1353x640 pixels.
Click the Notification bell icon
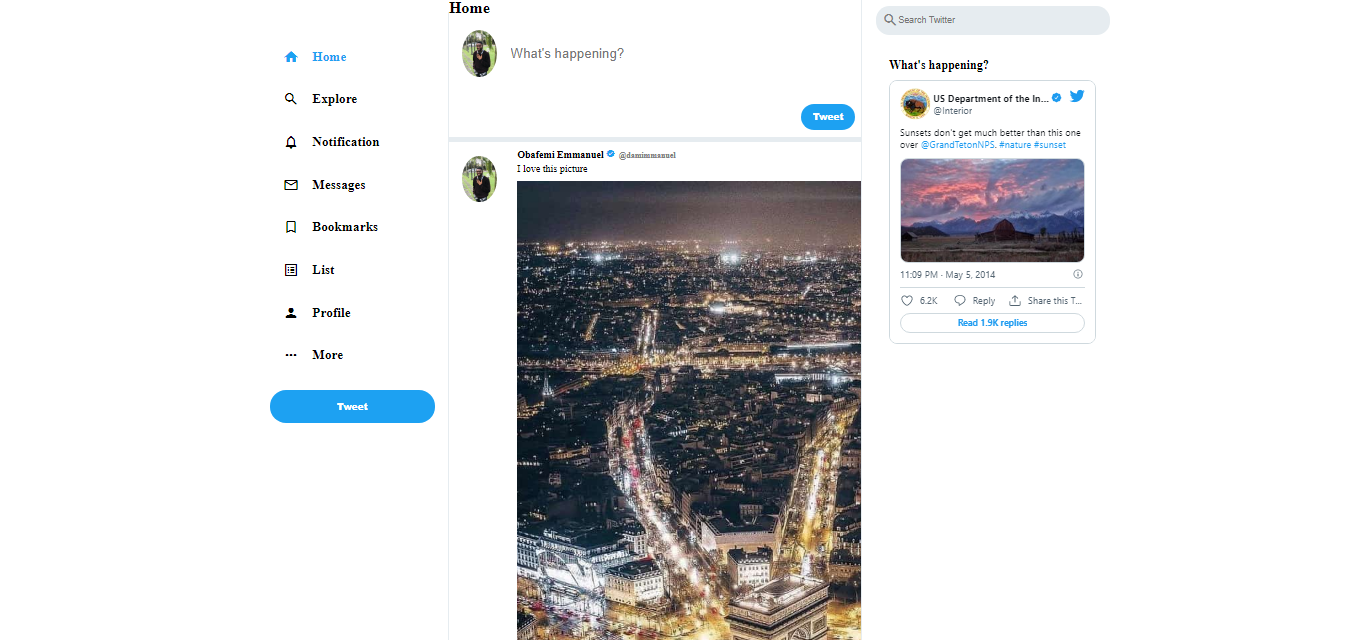tap(291, 142)
